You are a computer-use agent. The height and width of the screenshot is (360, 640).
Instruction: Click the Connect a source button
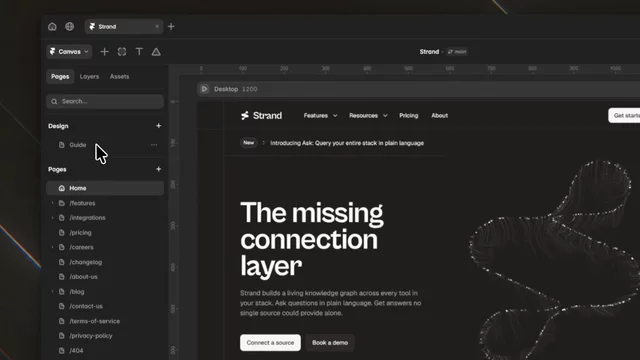[270, 342]
